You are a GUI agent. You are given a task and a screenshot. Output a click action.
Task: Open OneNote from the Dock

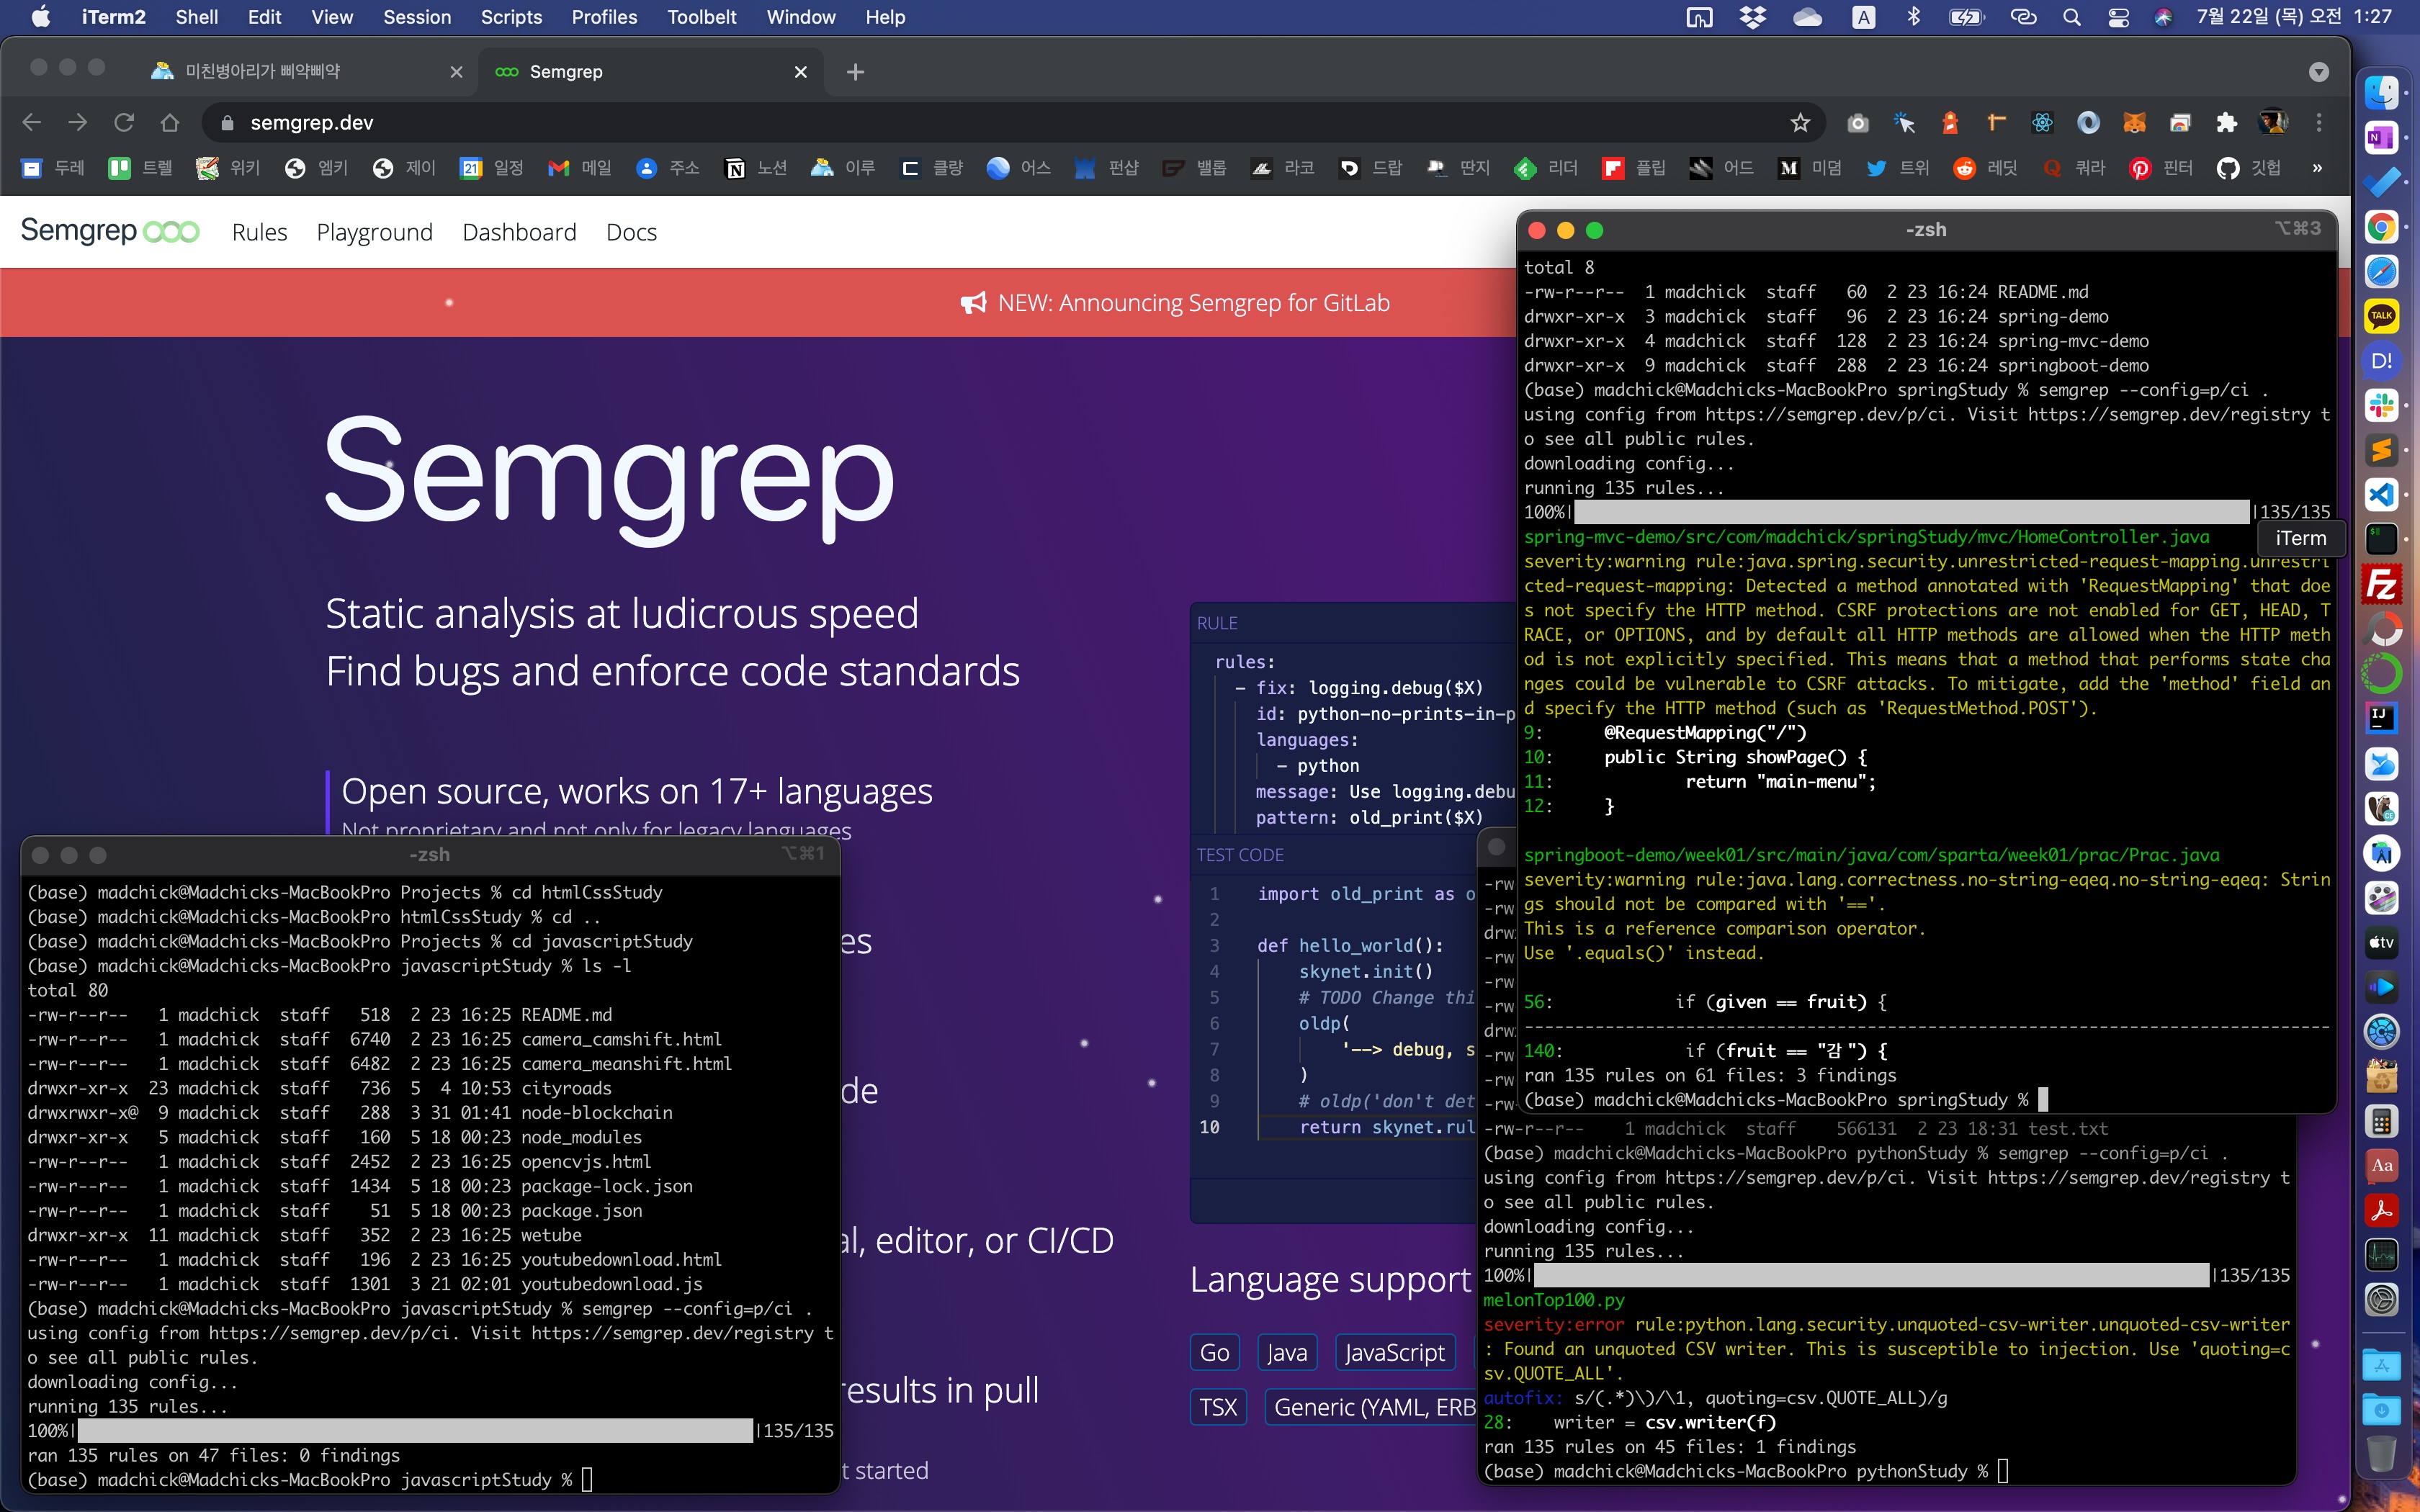pos(2381,137)
